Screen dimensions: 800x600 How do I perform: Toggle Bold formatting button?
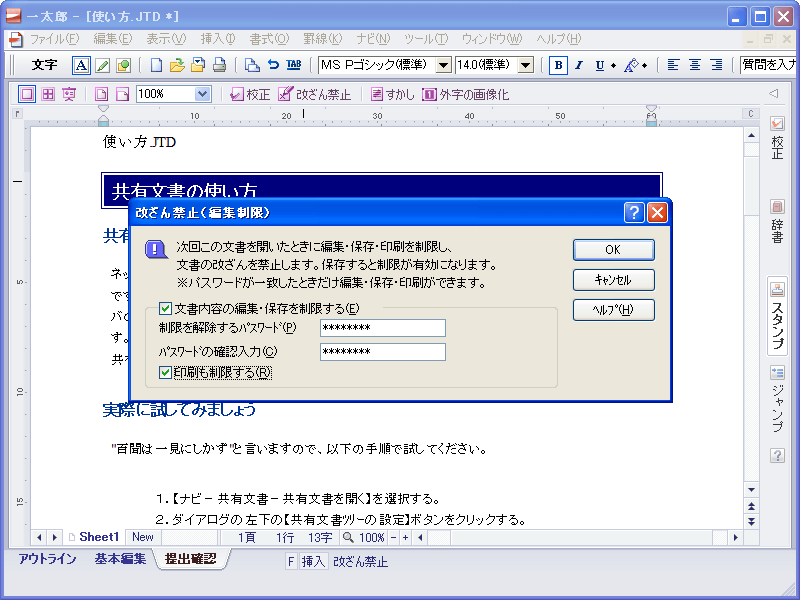pyautogui.click(x=558, y=65)
